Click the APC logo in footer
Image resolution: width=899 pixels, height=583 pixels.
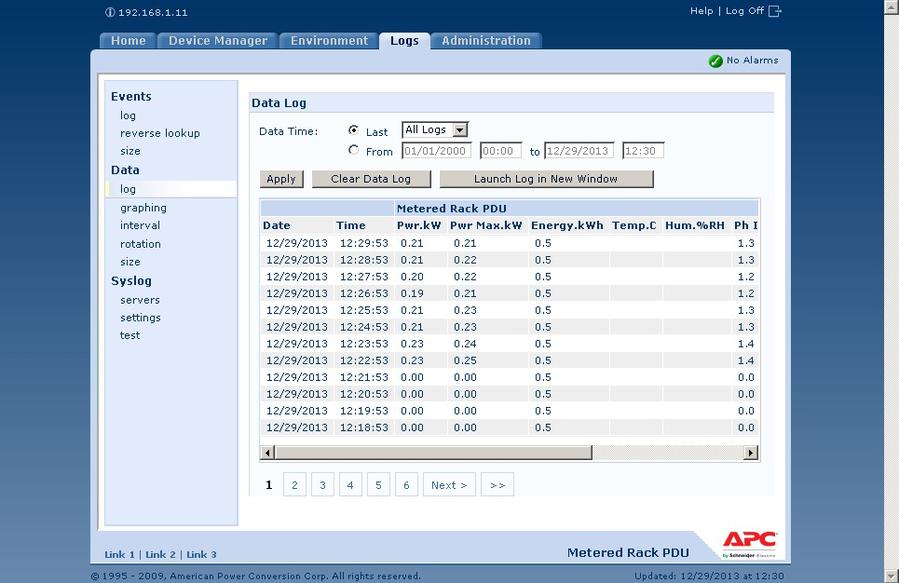coord(749,544)
